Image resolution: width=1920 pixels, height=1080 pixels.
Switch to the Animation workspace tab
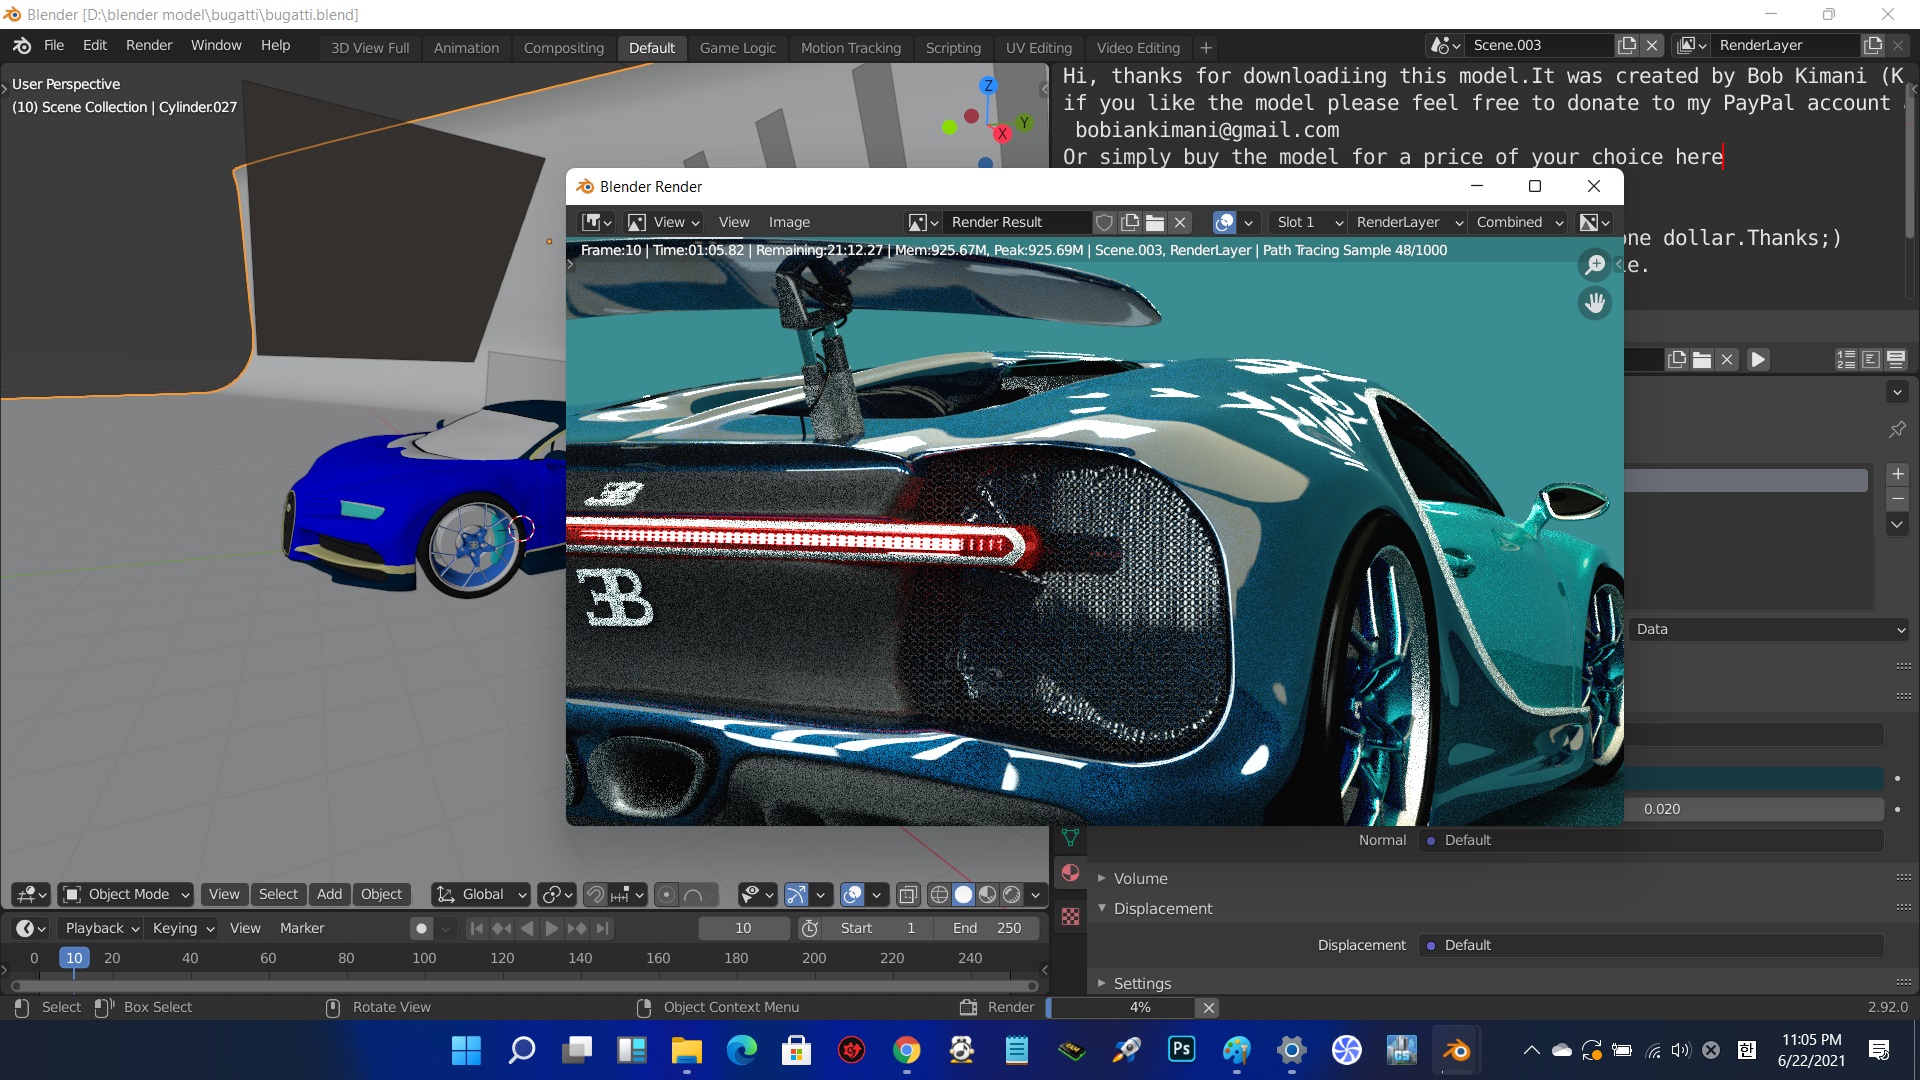point(466,48)
